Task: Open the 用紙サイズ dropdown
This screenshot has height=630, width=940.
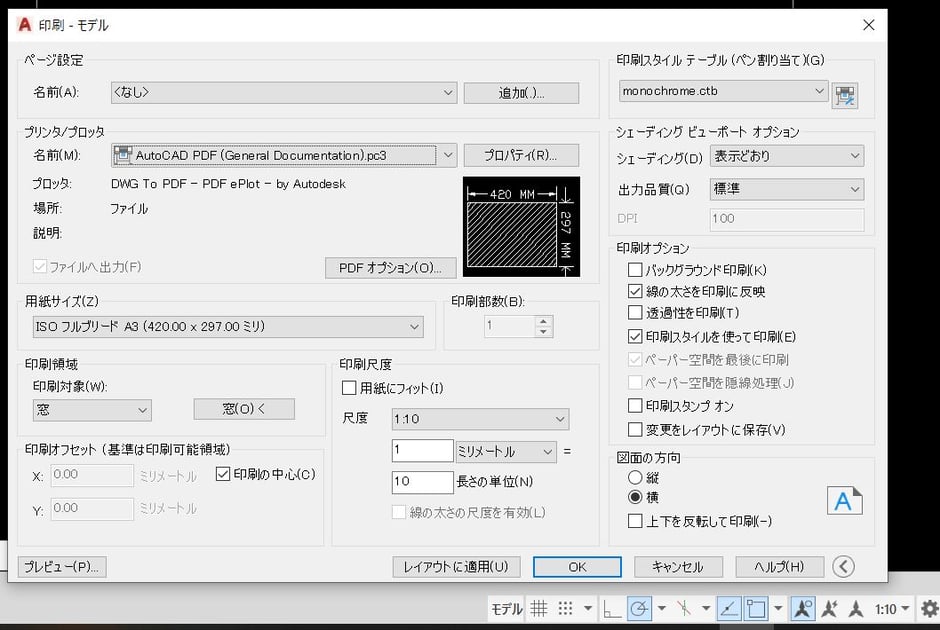Action: [415, 326]
